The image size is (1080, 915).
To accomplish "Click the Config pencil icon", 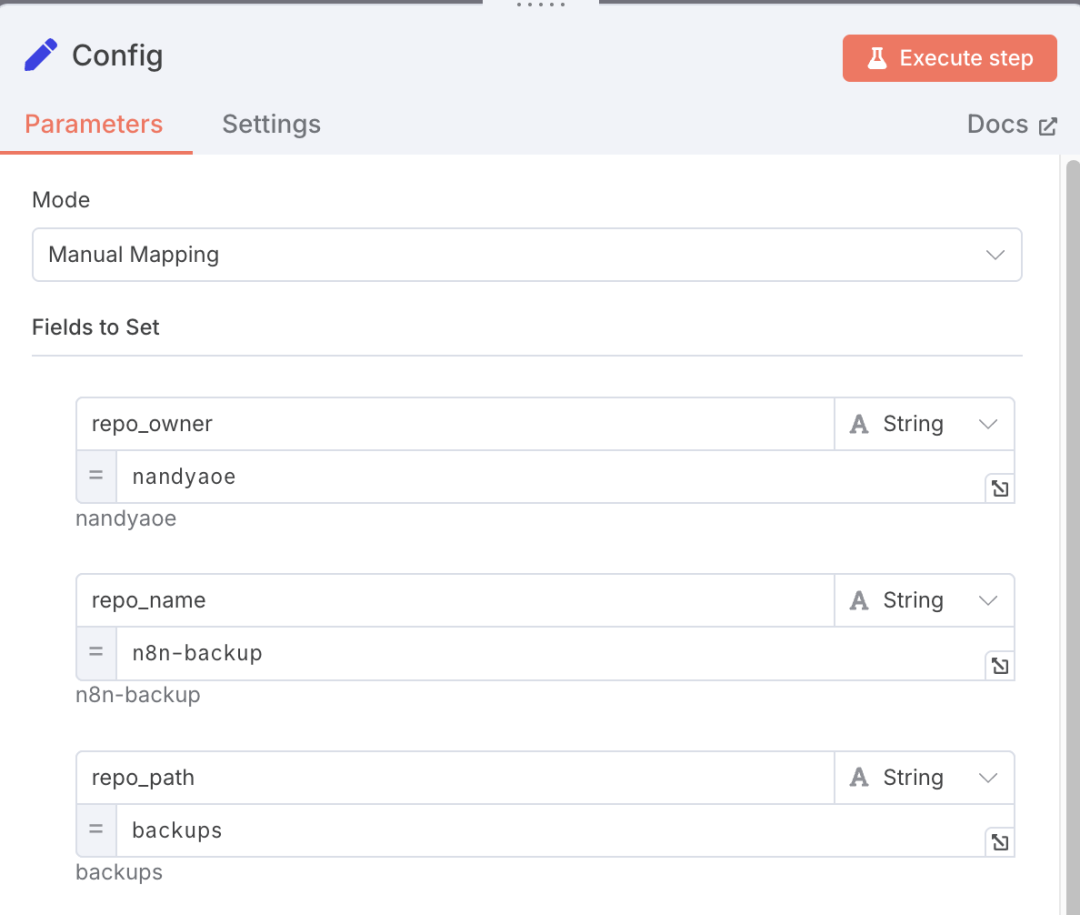I will coord(41,56).
